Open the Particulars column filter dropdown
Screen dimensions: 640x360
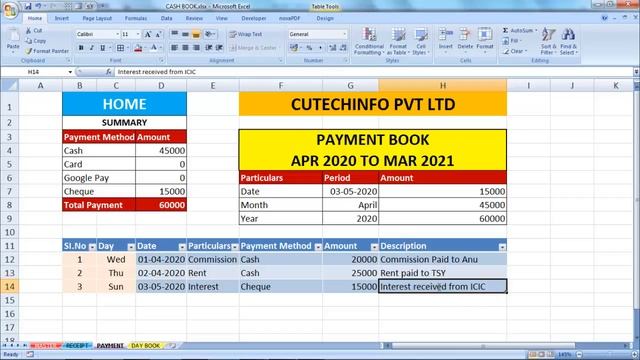pos(235,247)
